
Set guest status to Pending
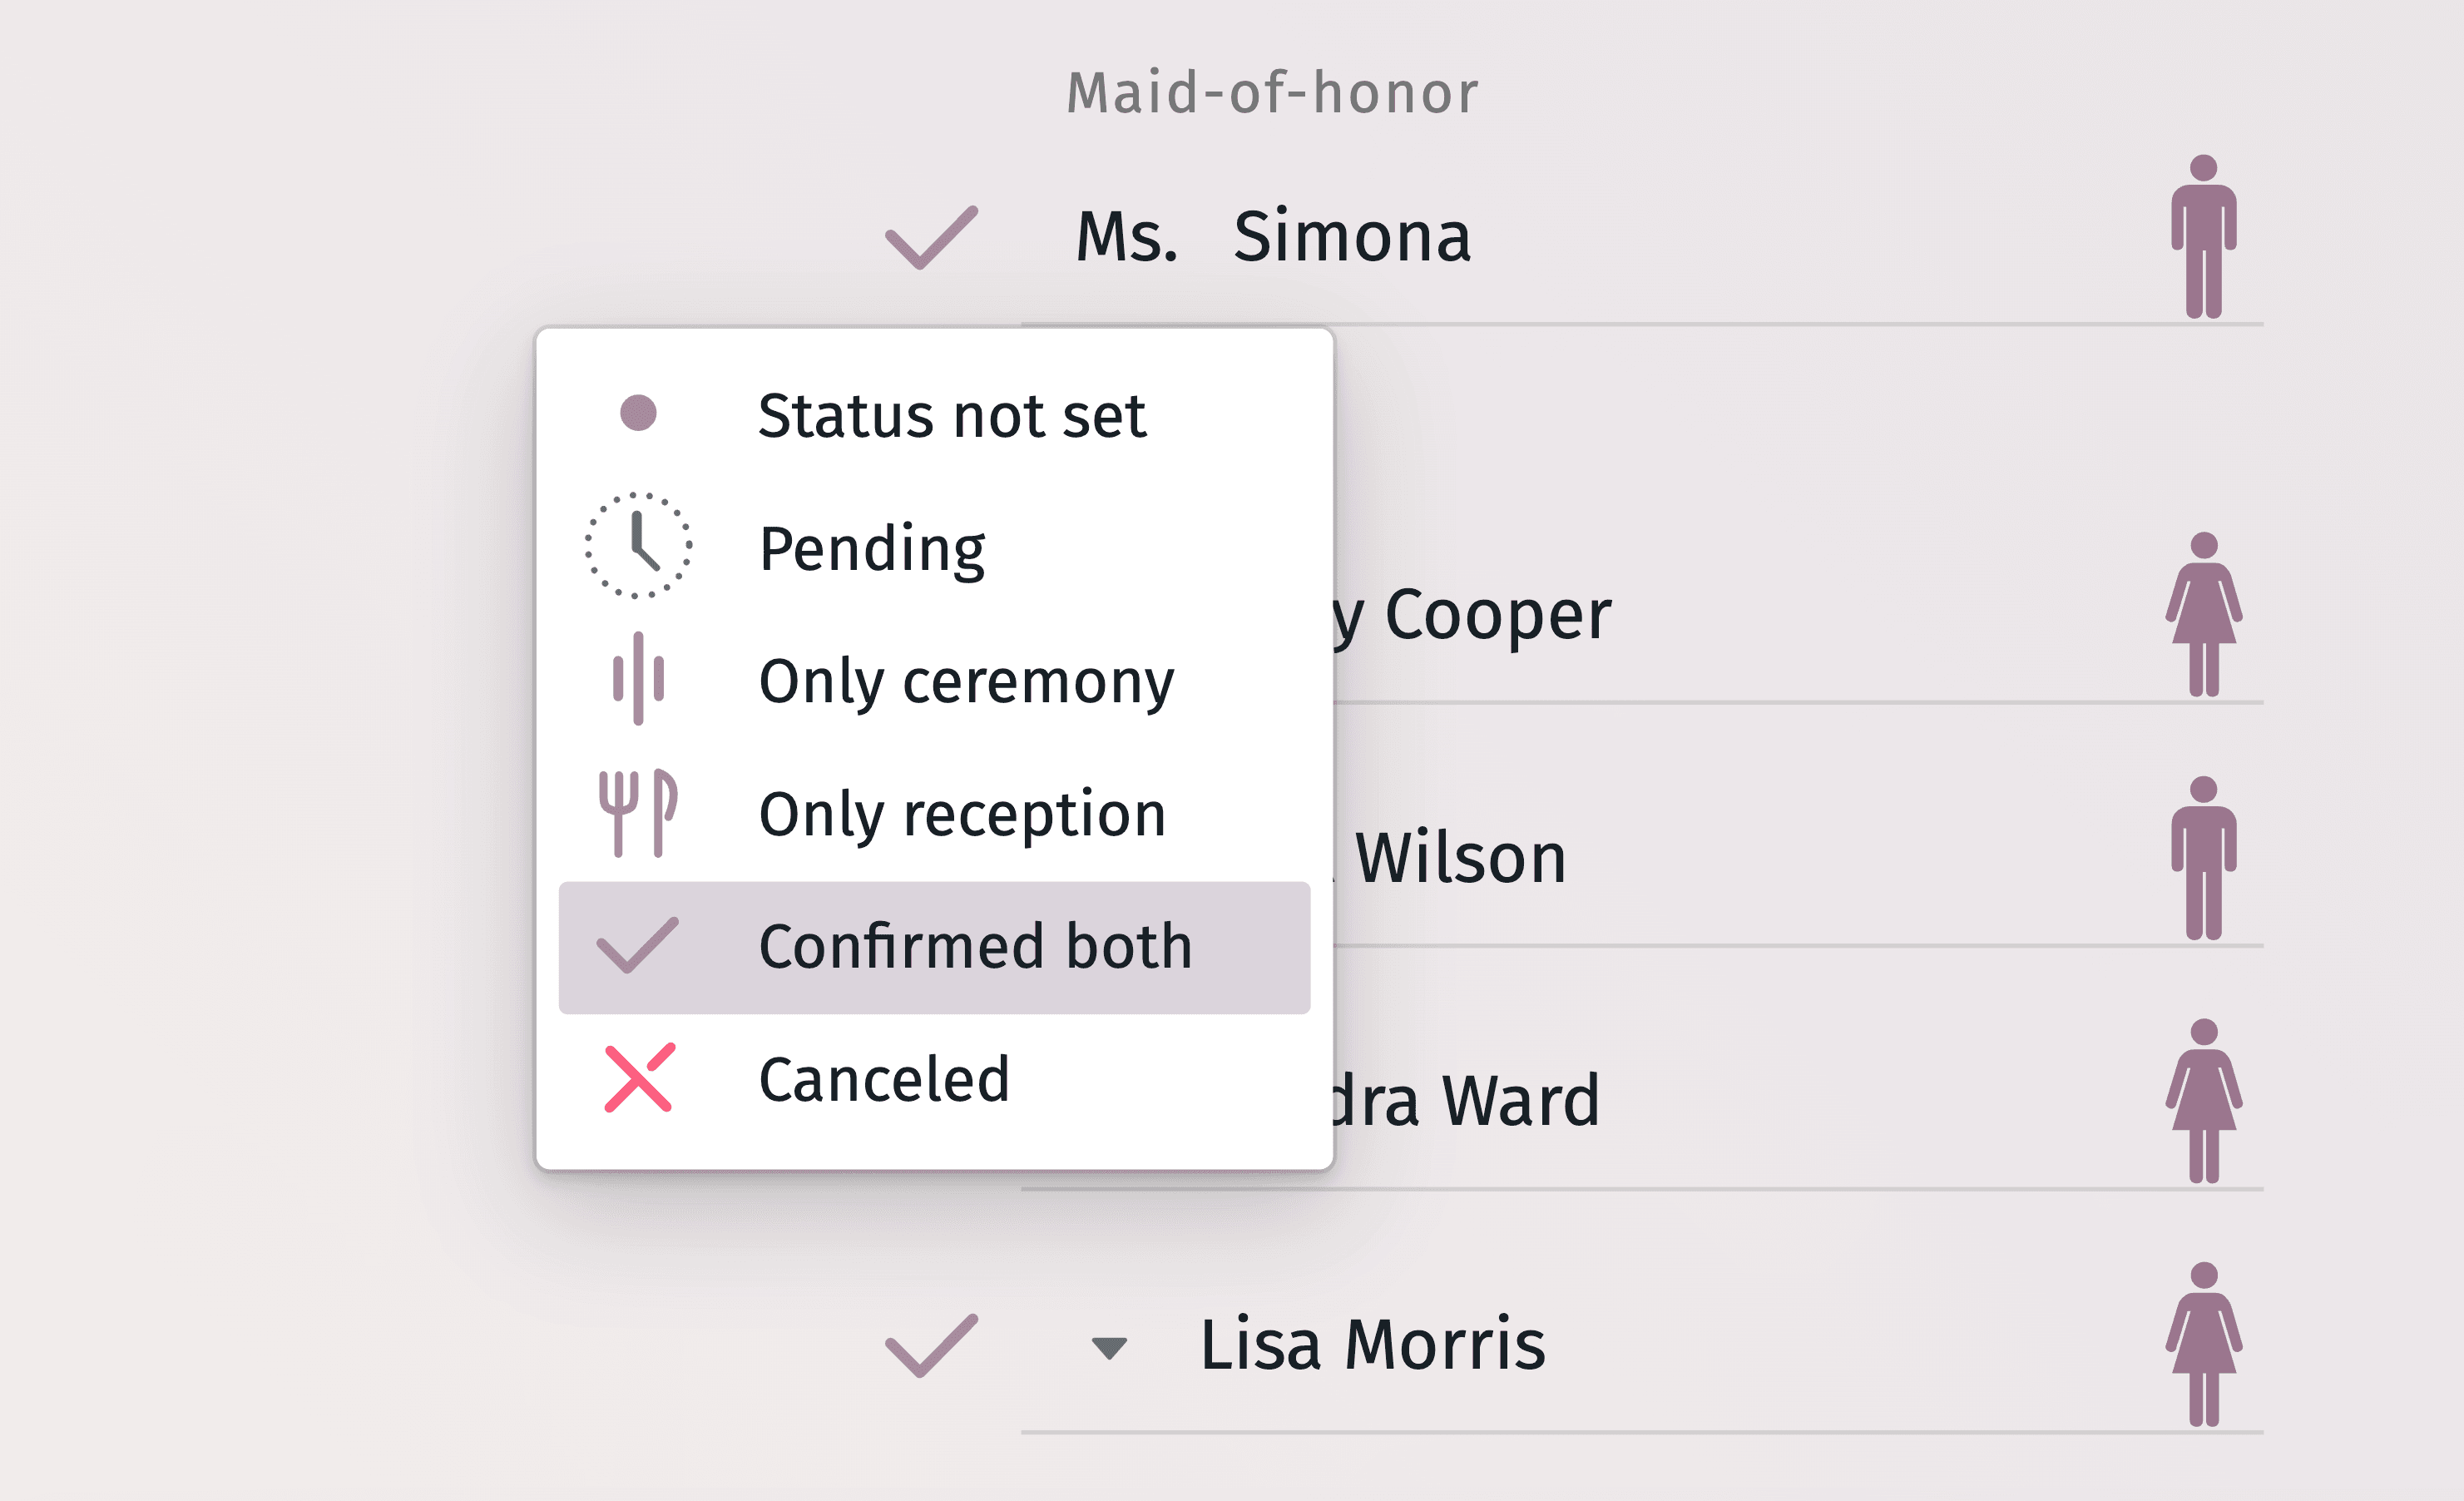point(872,548)
